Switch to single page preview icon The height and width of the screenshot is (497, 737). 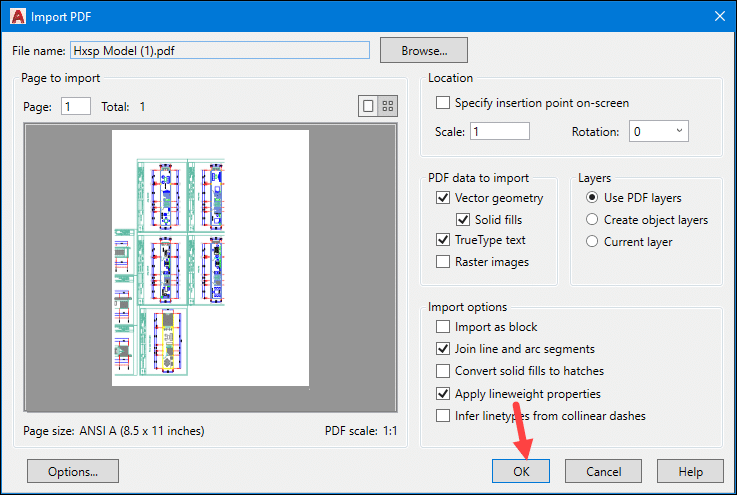click(x=368, y=106)
